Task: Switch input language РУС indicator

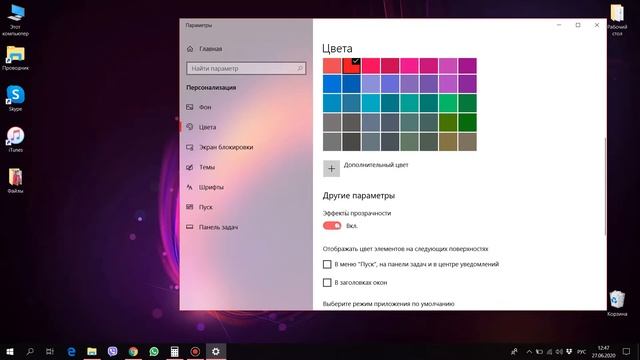Action: point(582,351)
